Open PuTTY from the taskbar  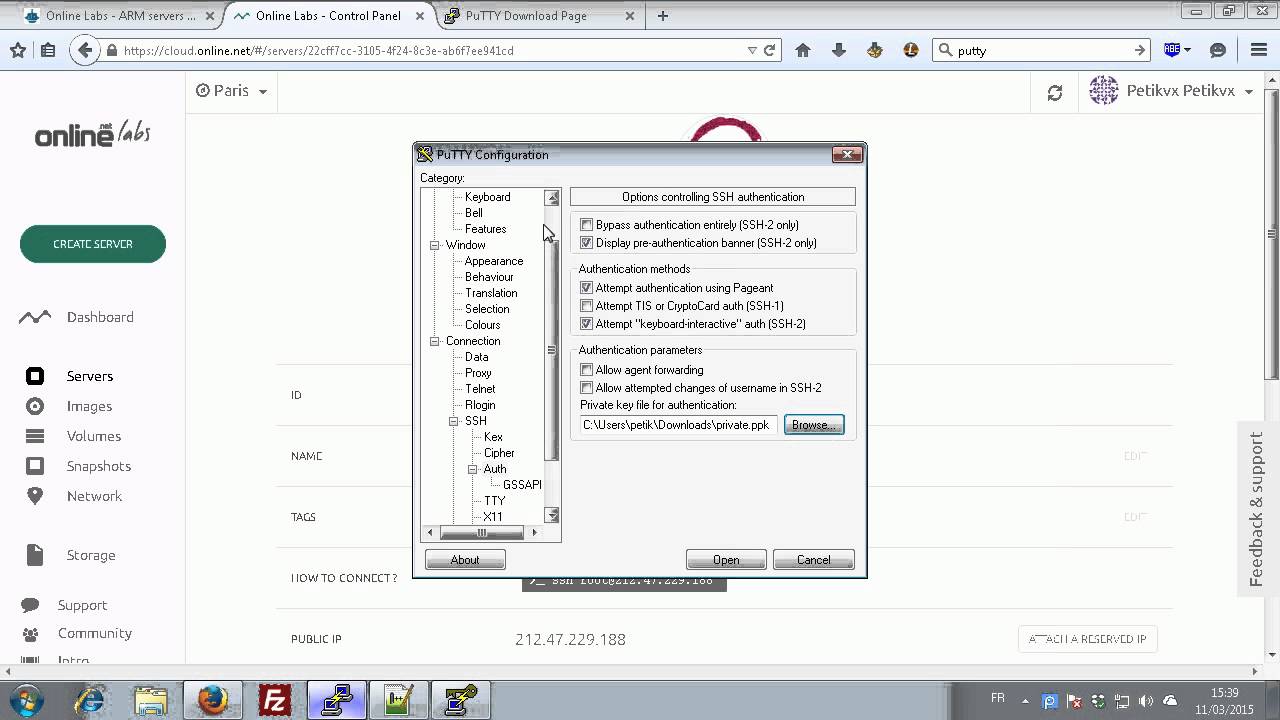point(336,699)
